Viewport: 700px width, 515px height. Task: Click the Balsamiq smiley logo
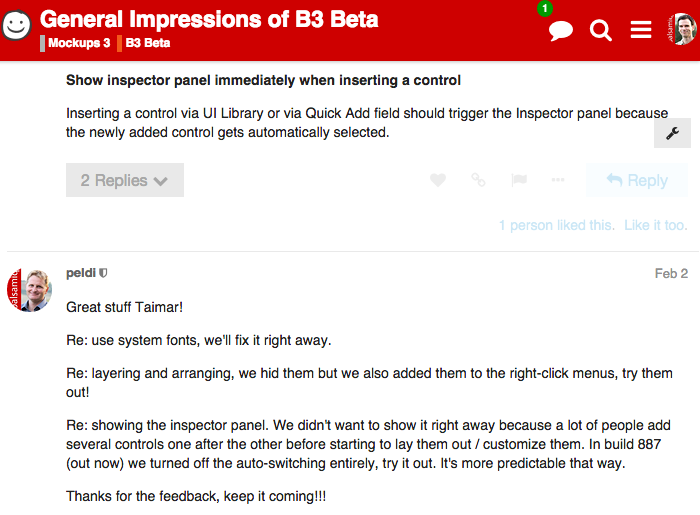click(17, 26)
